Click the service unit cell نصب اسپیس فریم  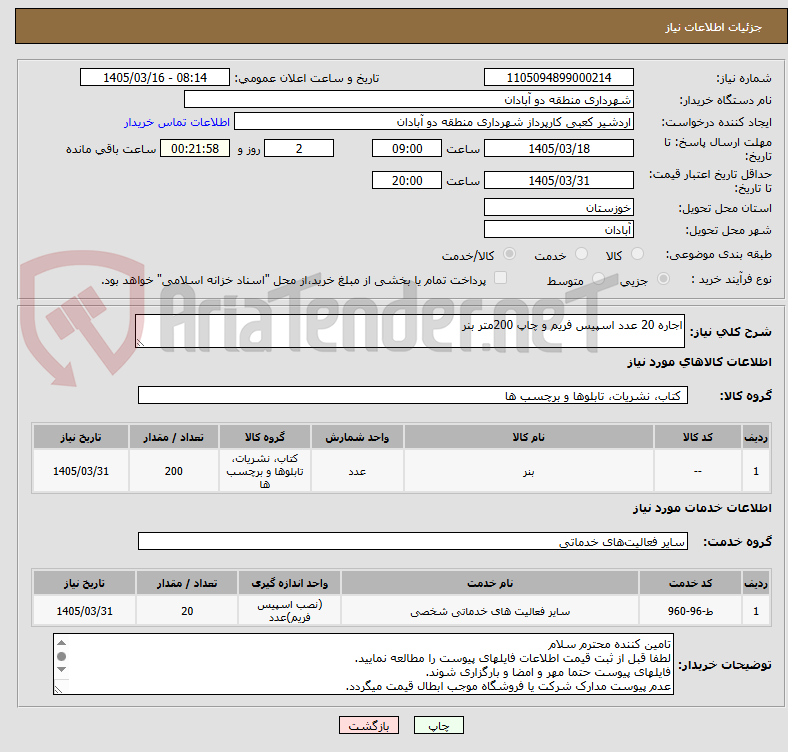tap(289, 611)
